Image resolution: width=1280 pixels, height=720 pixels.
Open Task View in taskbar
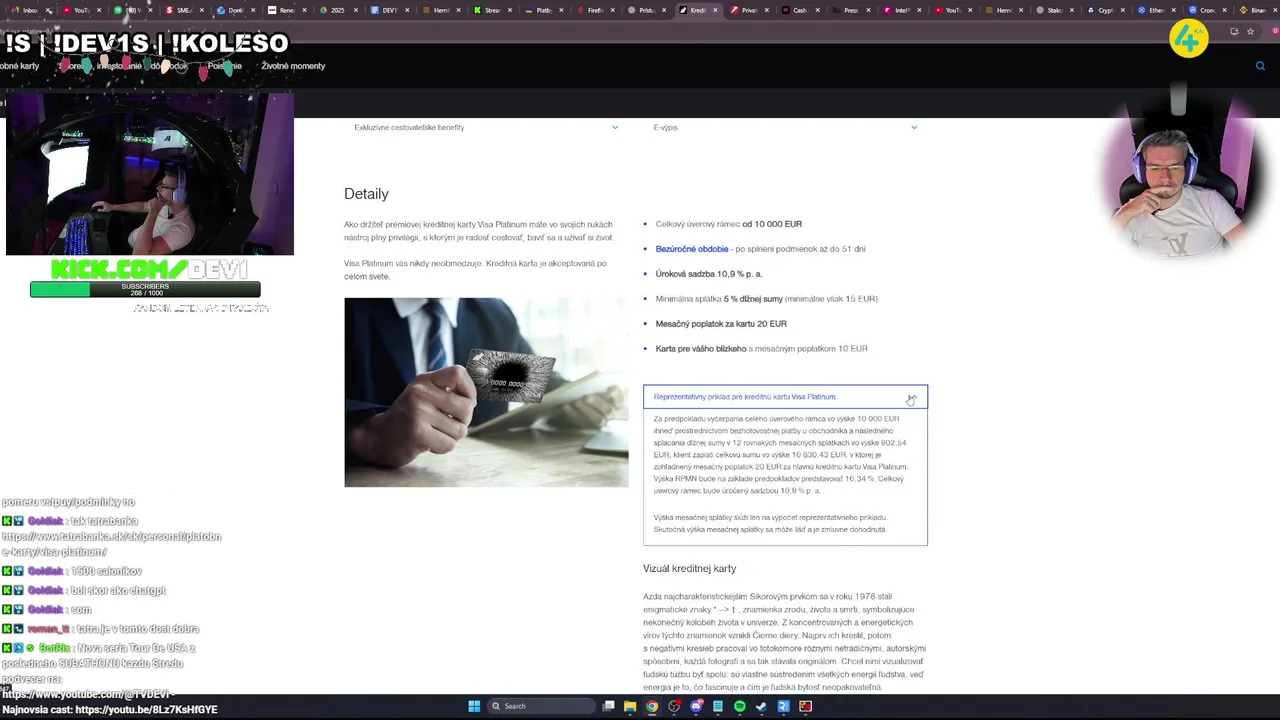tap(608, 706)
